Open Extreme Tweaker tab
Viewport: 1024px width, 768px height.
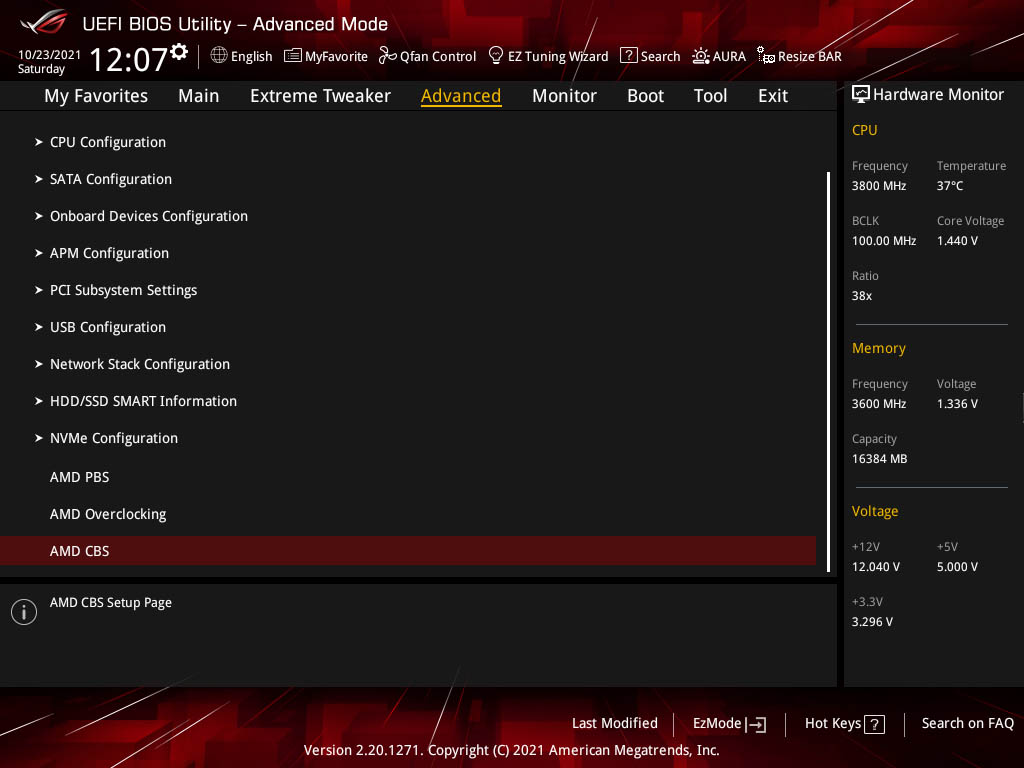320,96
